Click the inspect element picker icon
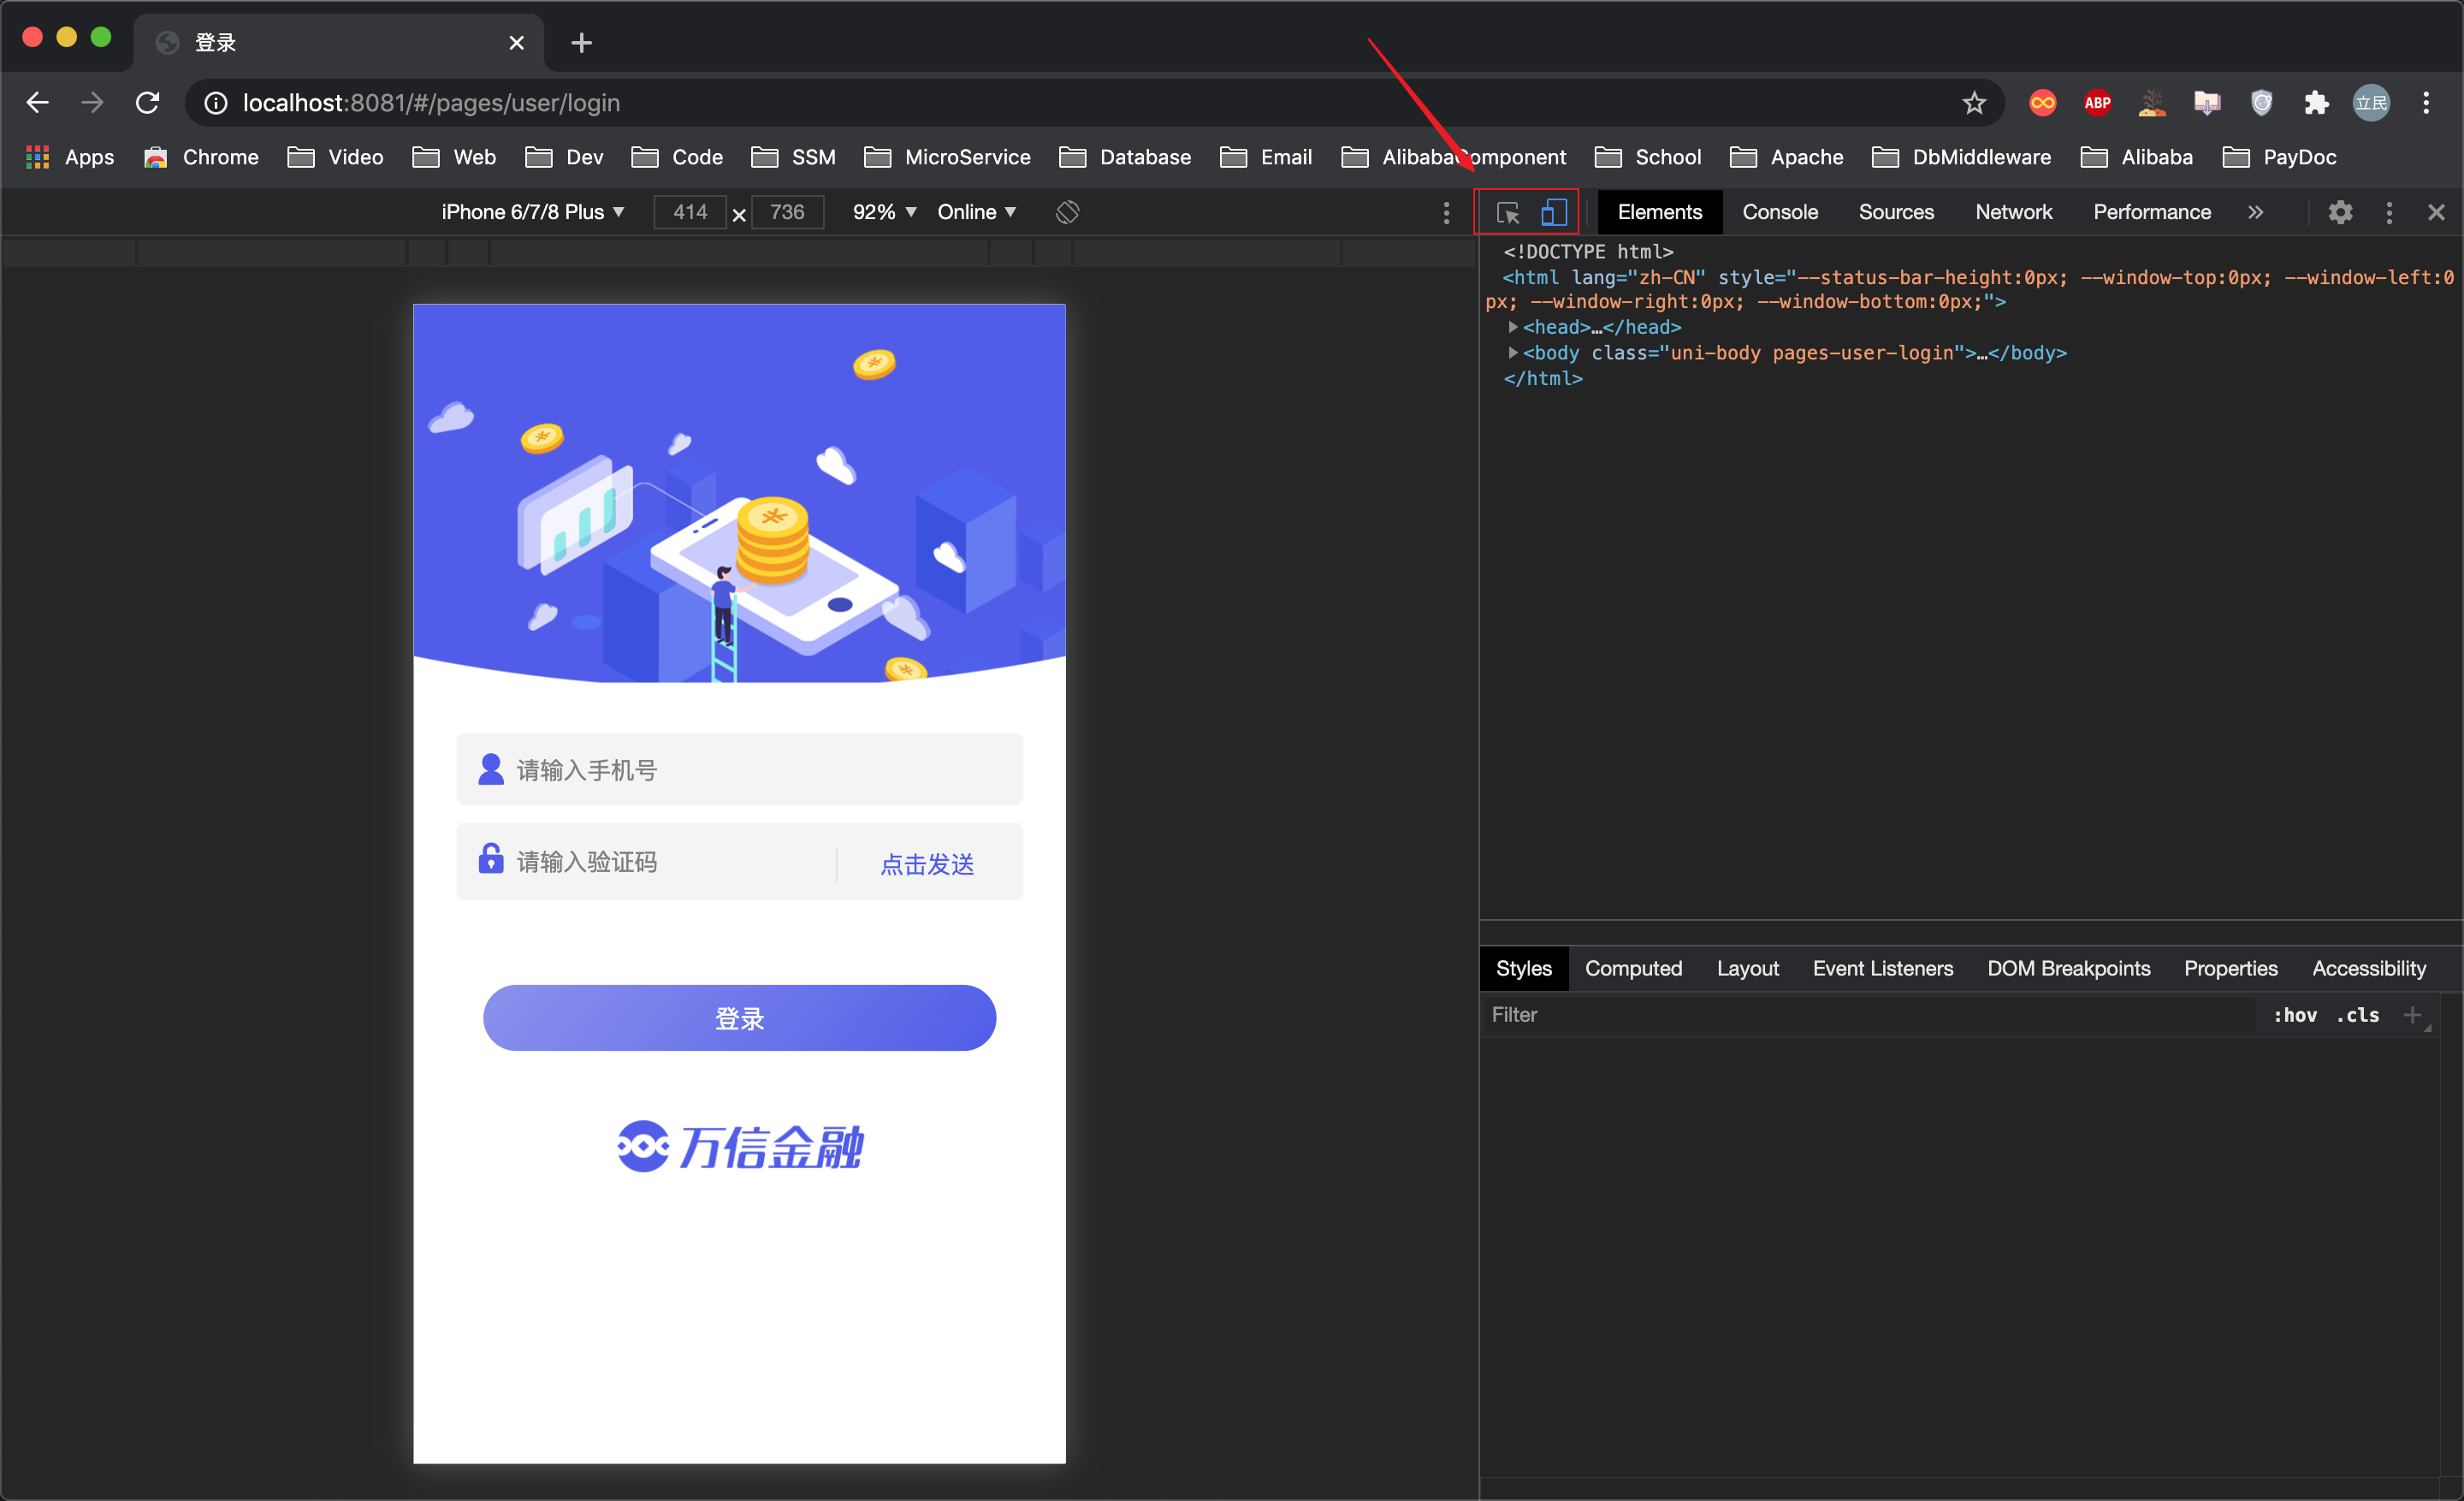 1507,212
